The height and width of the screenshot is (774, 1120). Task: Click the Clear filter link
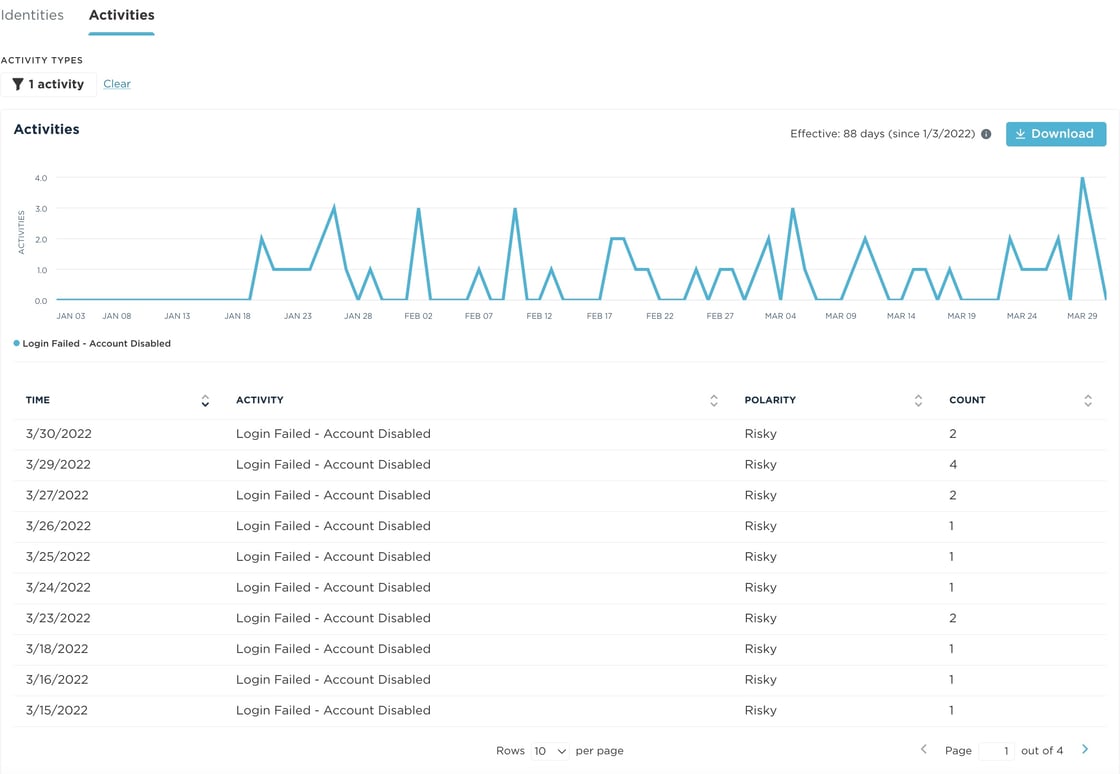coord(116,84)
